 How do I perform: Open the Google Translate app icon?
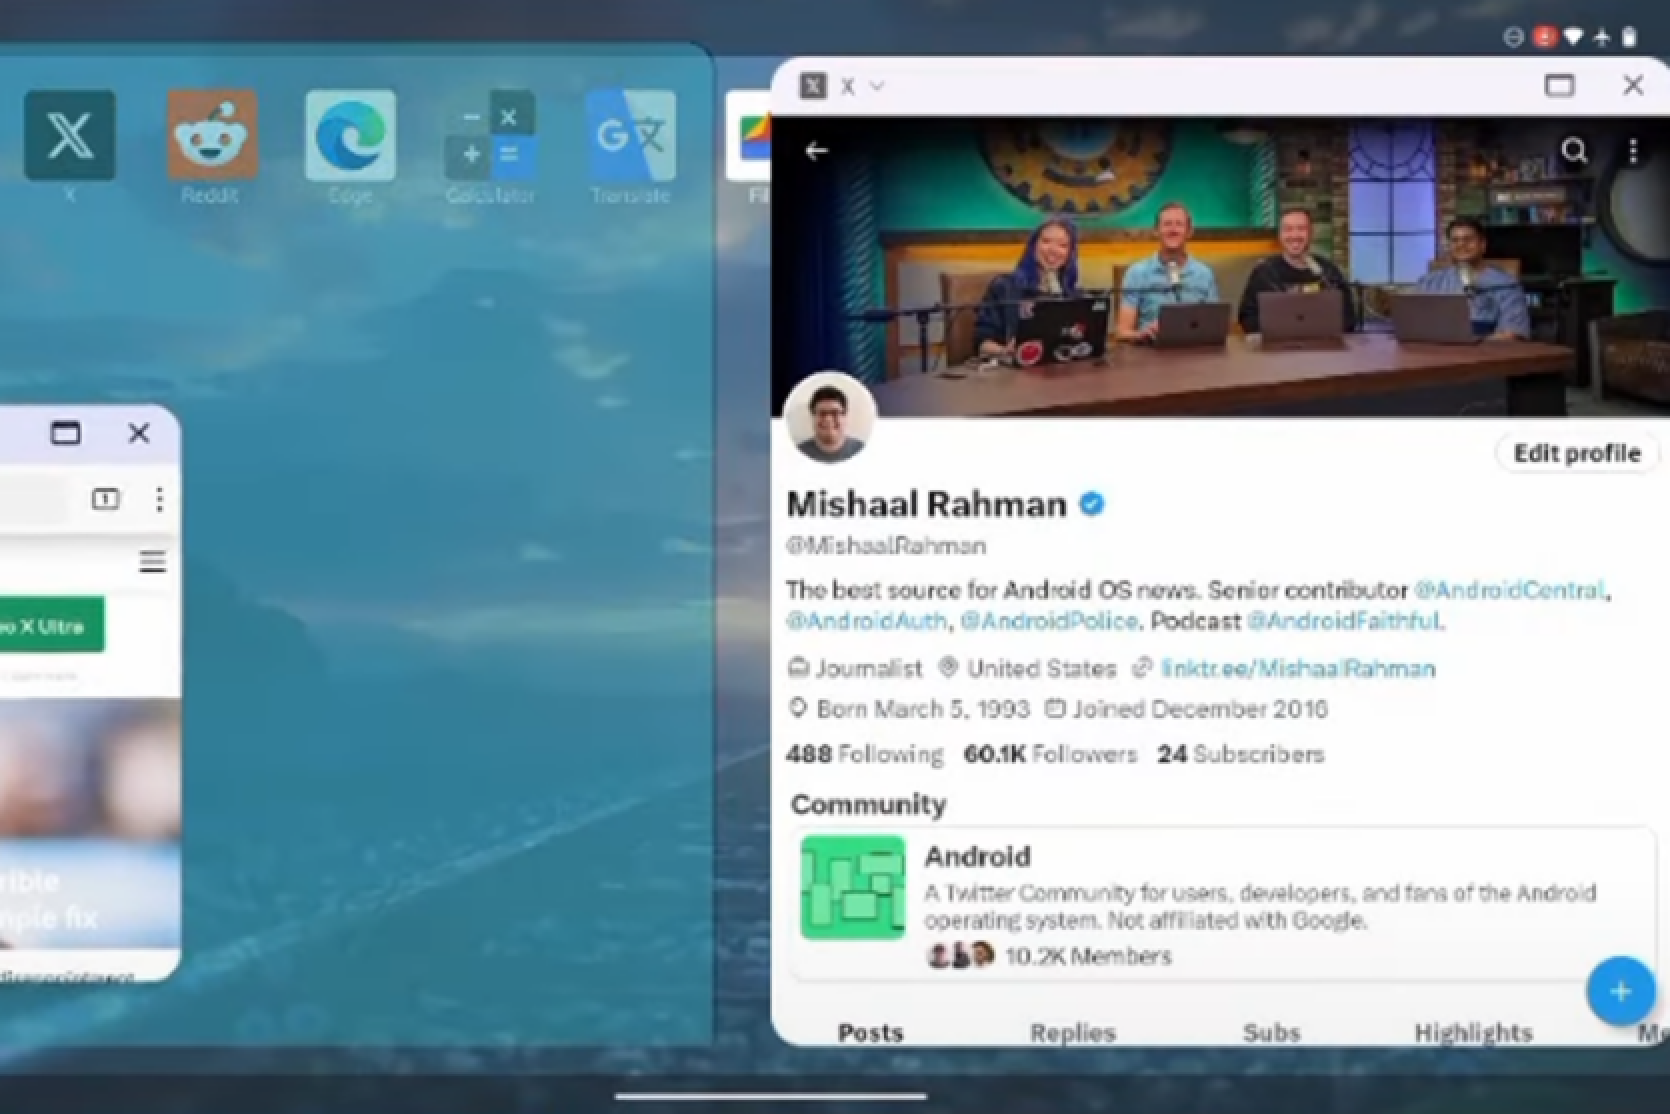point(631,135)
